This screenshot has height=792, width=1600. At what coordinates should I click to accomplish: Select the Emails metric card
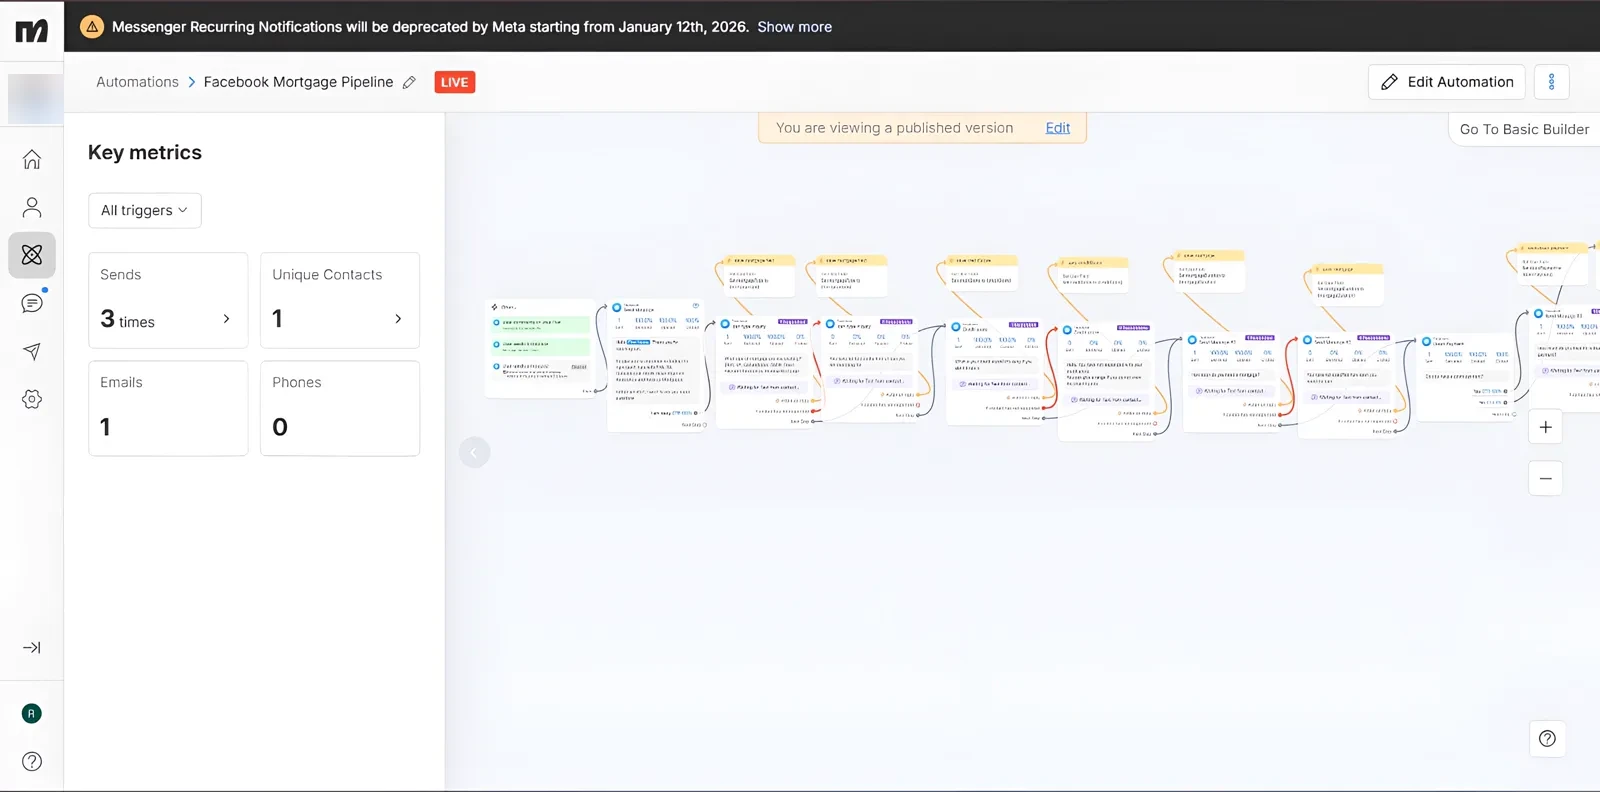pos(168,408)
